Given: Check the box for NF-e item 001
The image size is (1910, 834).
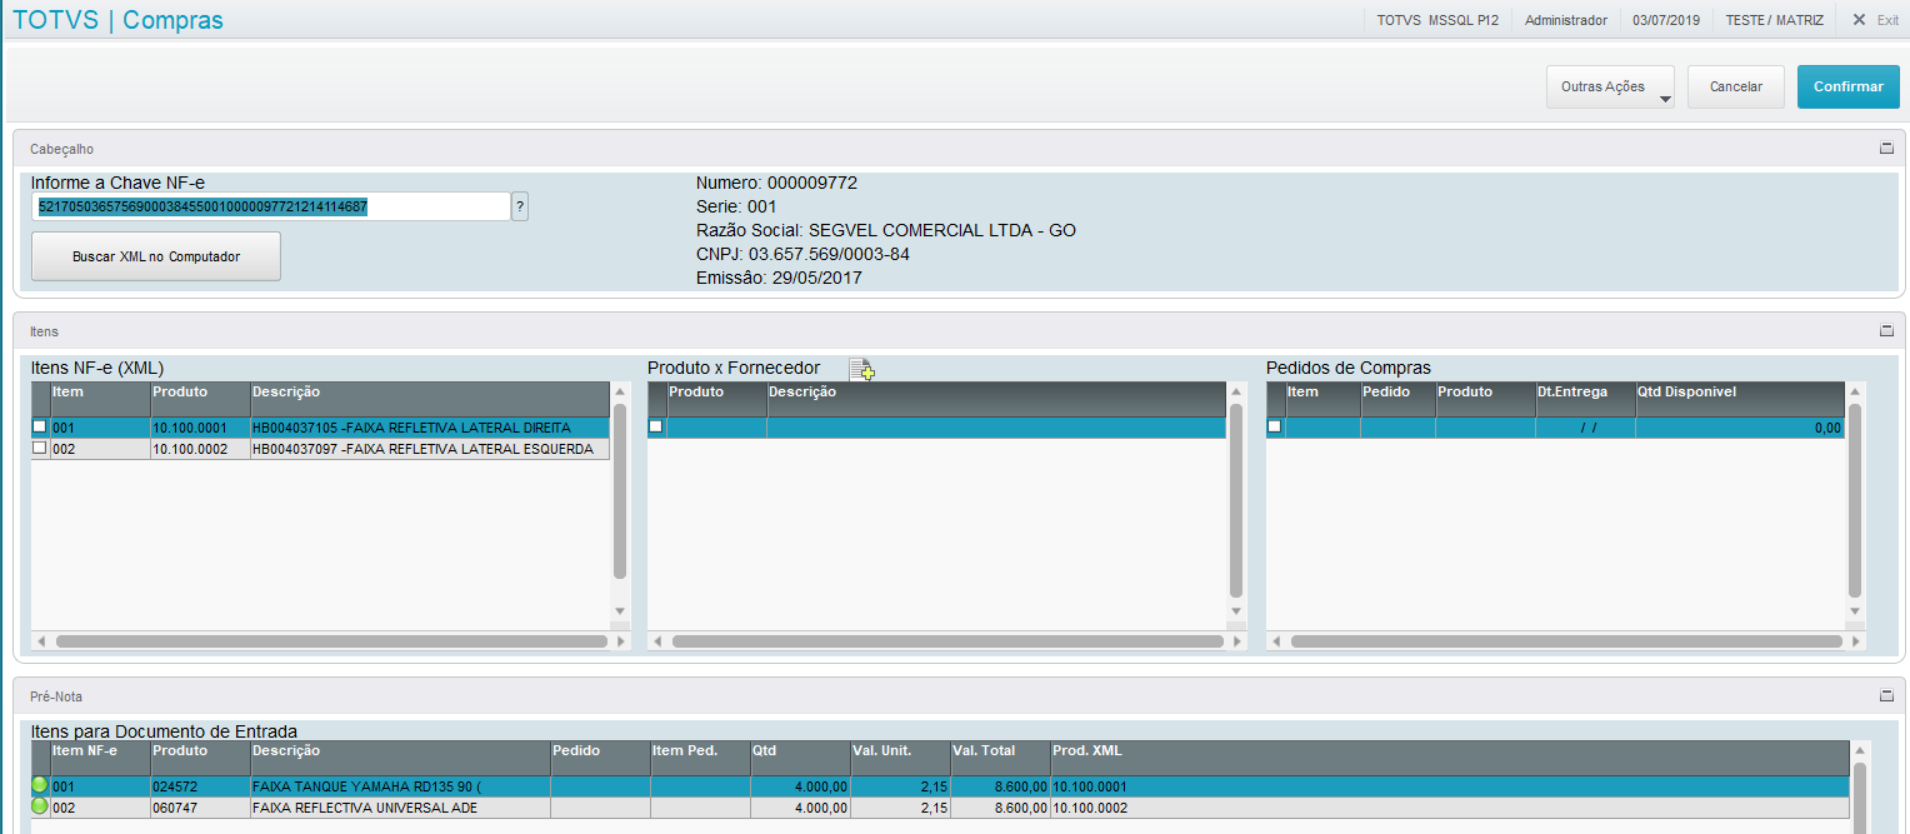Looking at the screenshot, I should (x=40, y=426).
